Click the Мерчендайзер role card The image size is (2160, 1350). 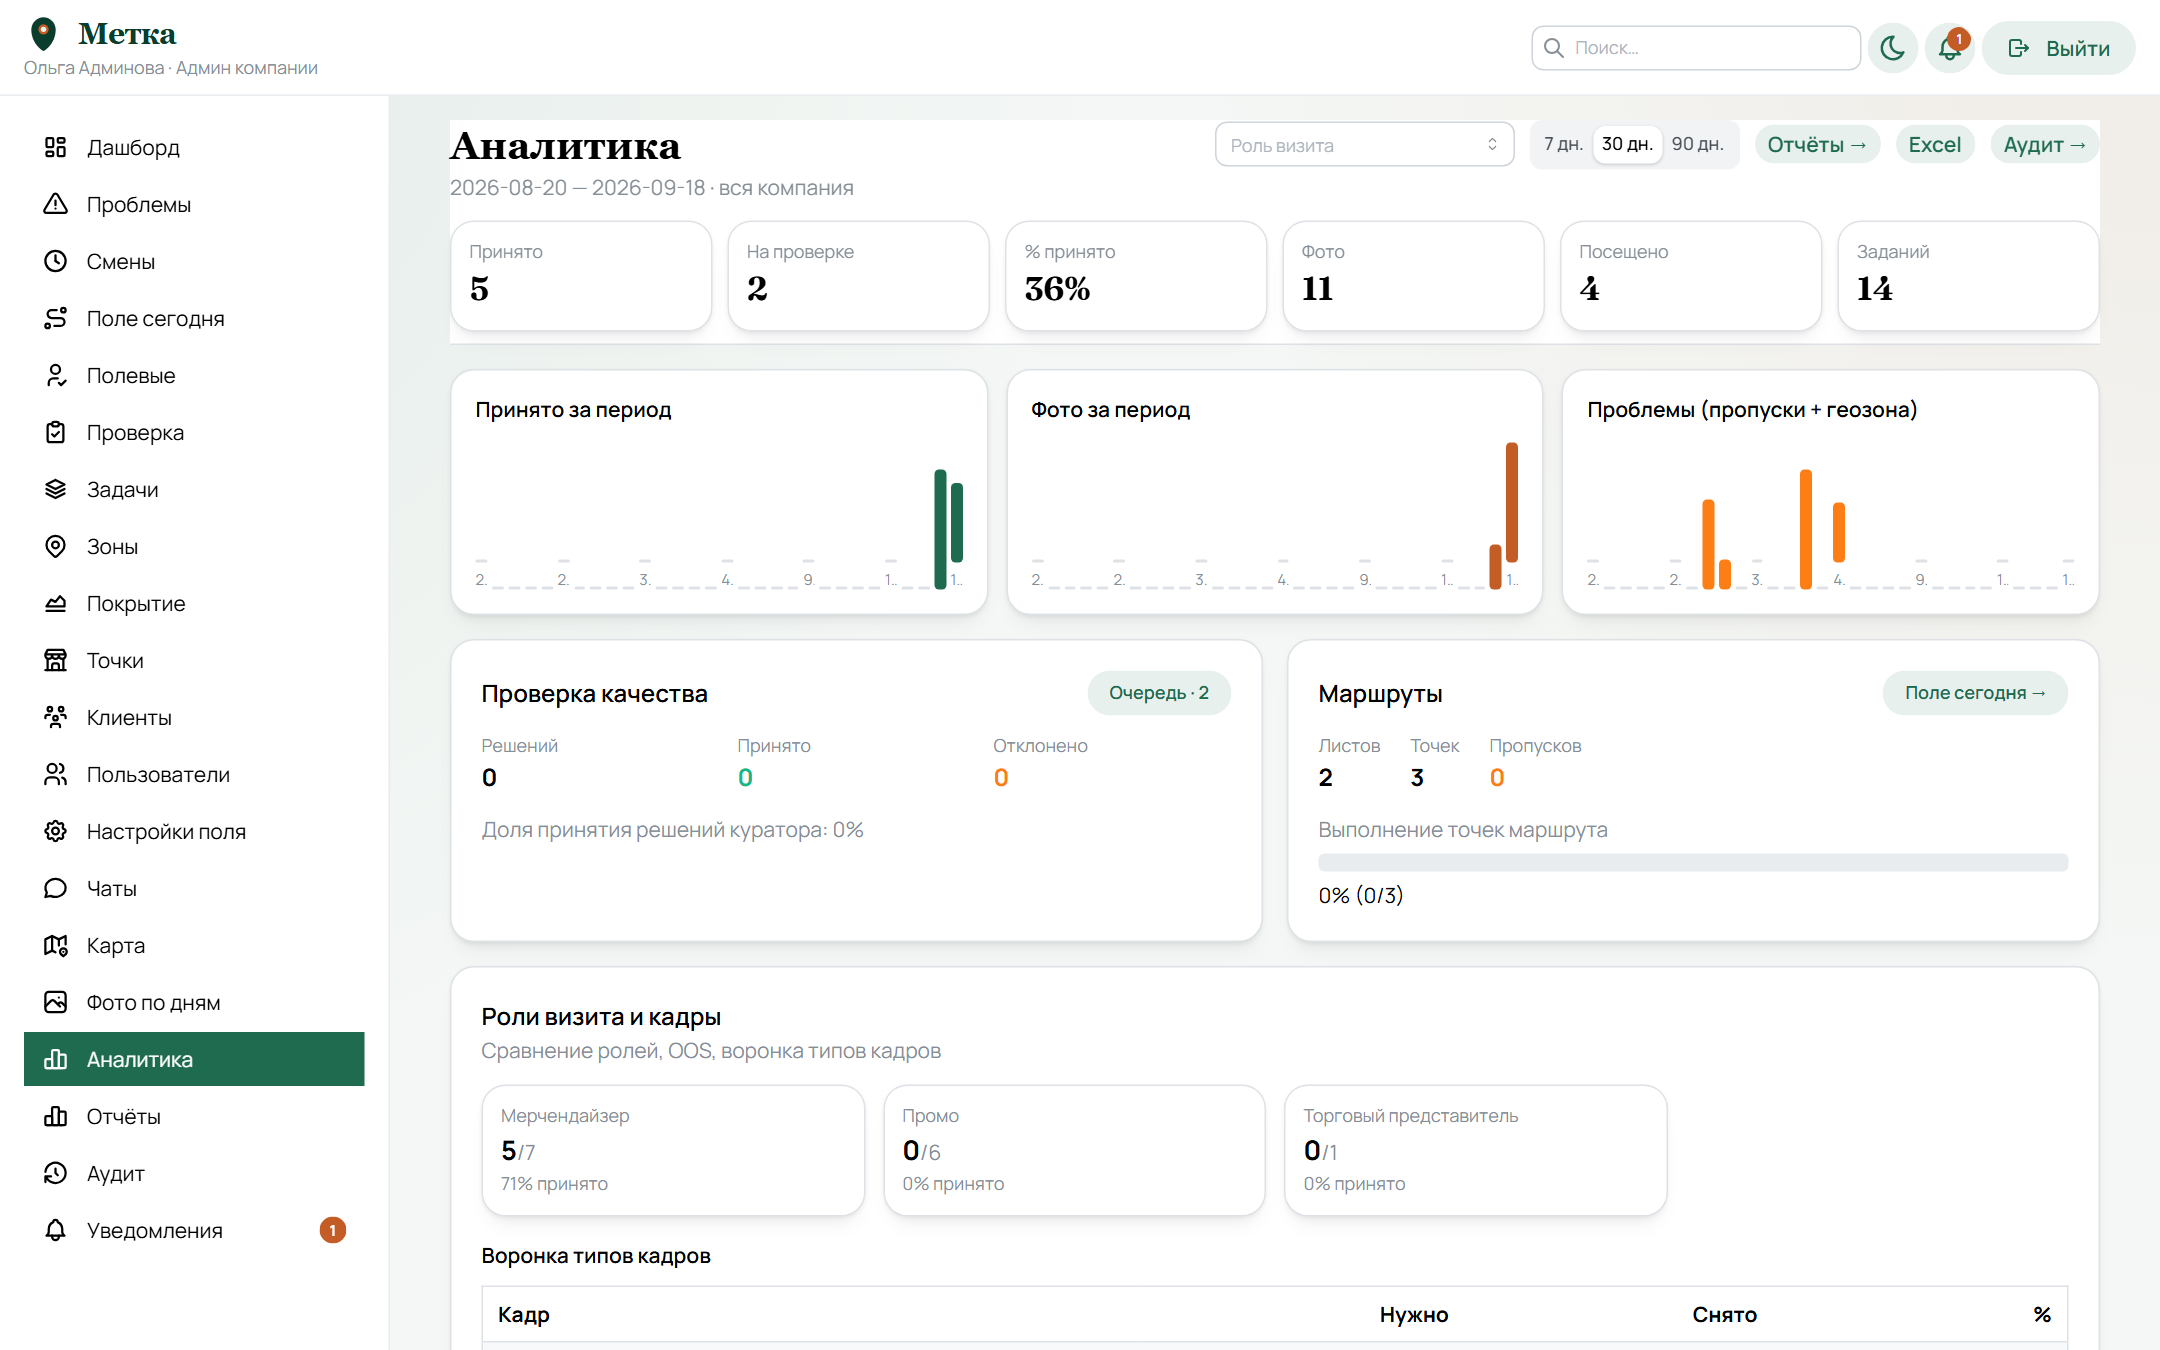(x=673, y=1150)
